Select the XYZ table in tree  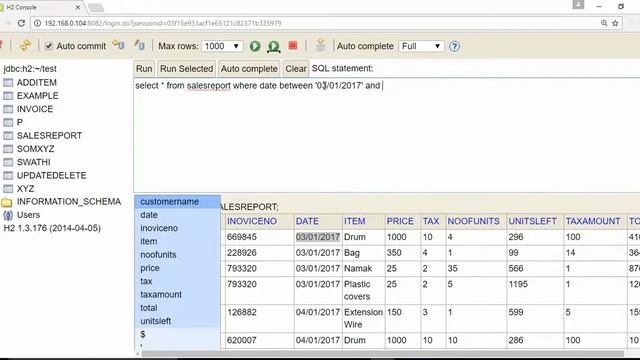pos(25,189)
